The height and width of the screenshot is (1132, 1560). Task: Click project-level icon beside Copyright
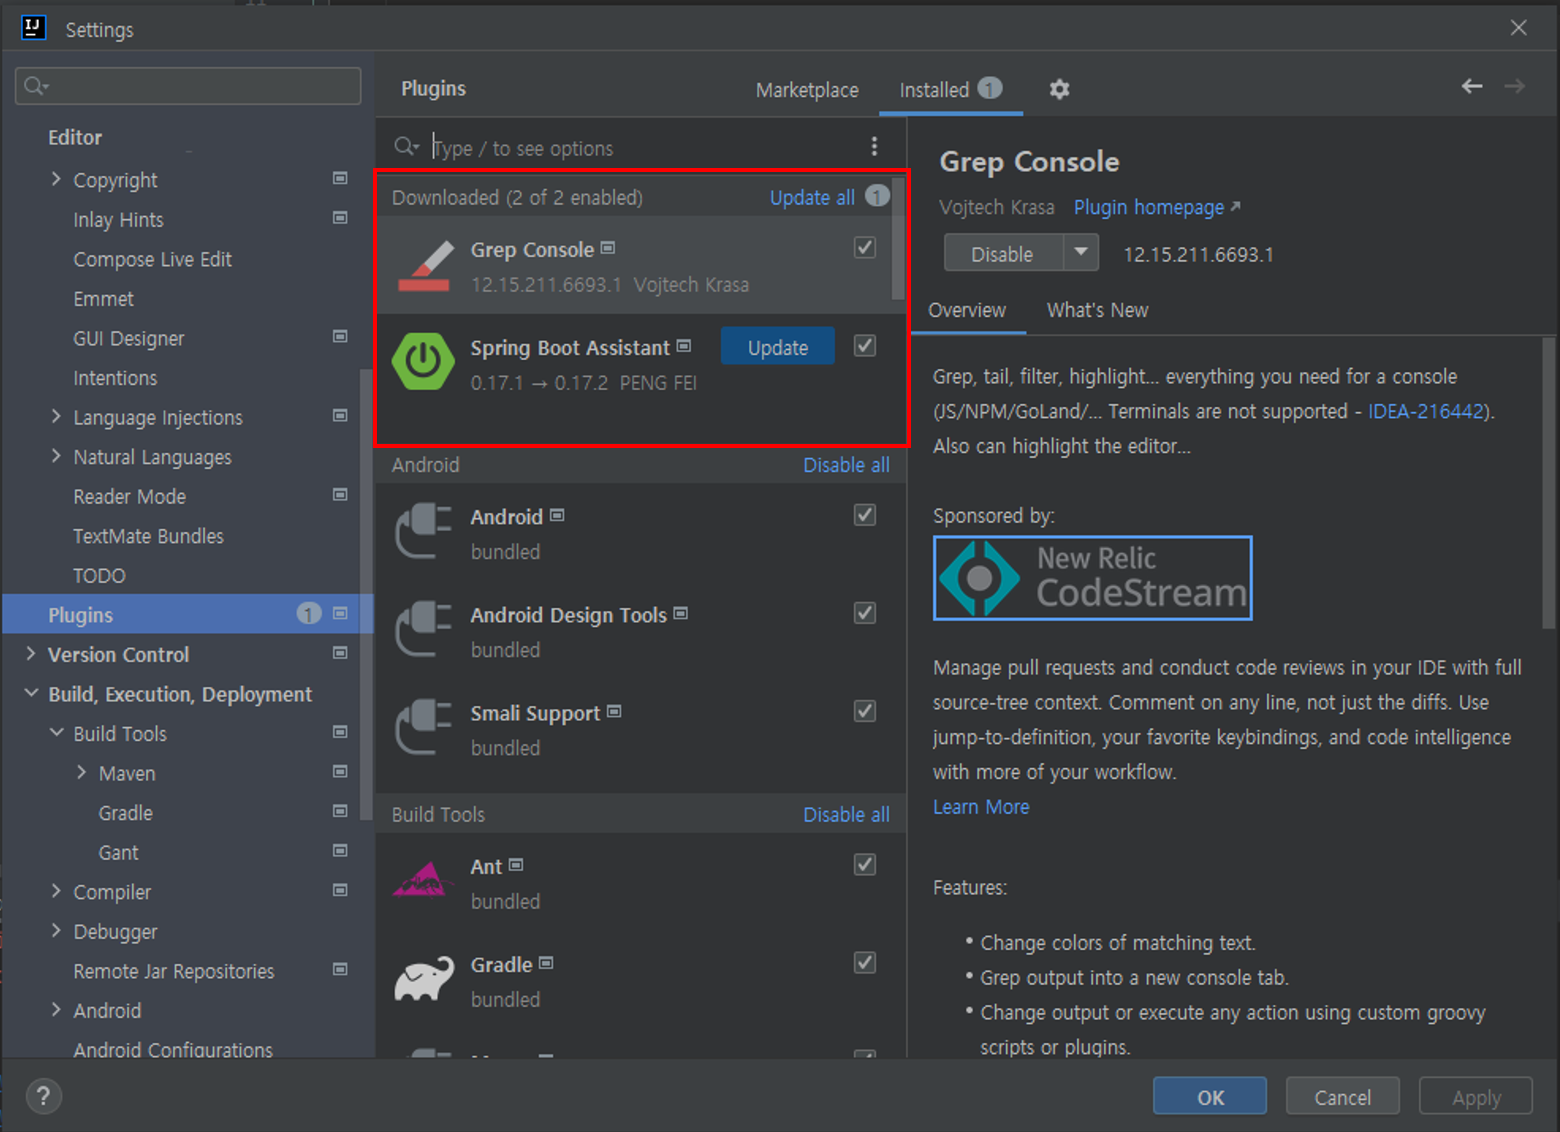coord(340,178)
